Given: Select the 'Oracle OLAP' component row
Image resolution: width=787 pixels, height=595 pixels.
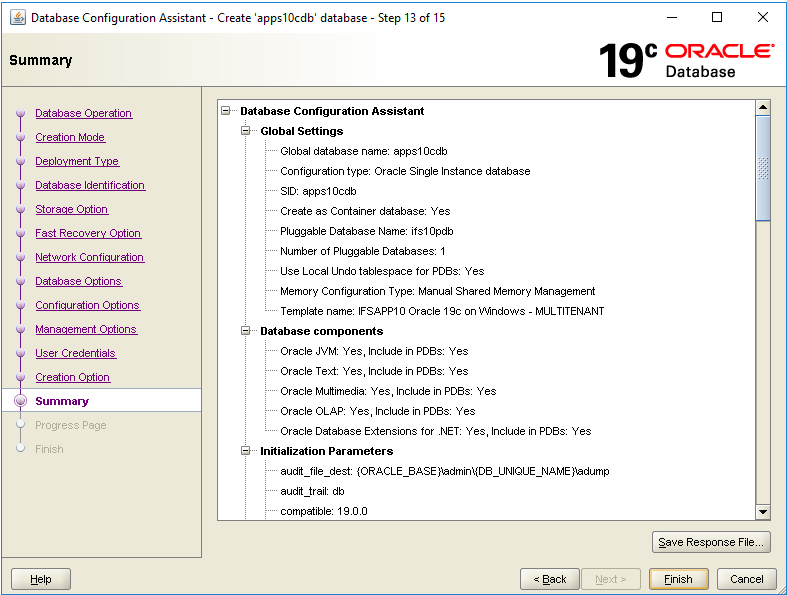Looking at the screenshot, I should click(x=377, y=411).
